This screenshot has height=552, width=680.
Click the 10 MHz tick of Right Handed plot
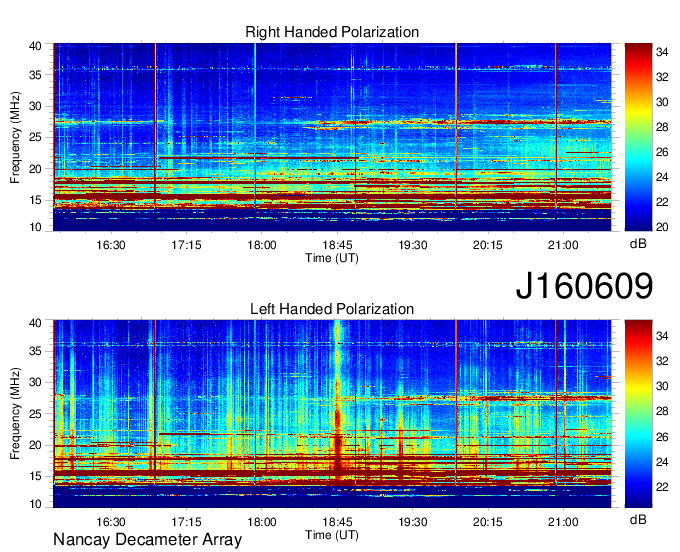[36, 227]
